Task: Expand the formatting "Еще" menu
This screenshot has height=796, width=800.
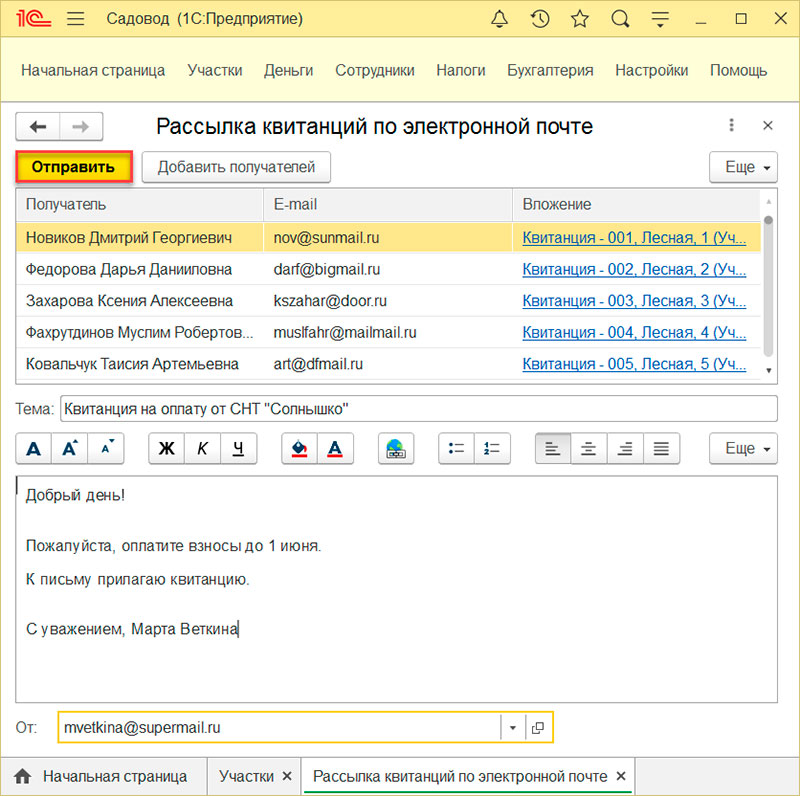Action: [x=743, y=449]
